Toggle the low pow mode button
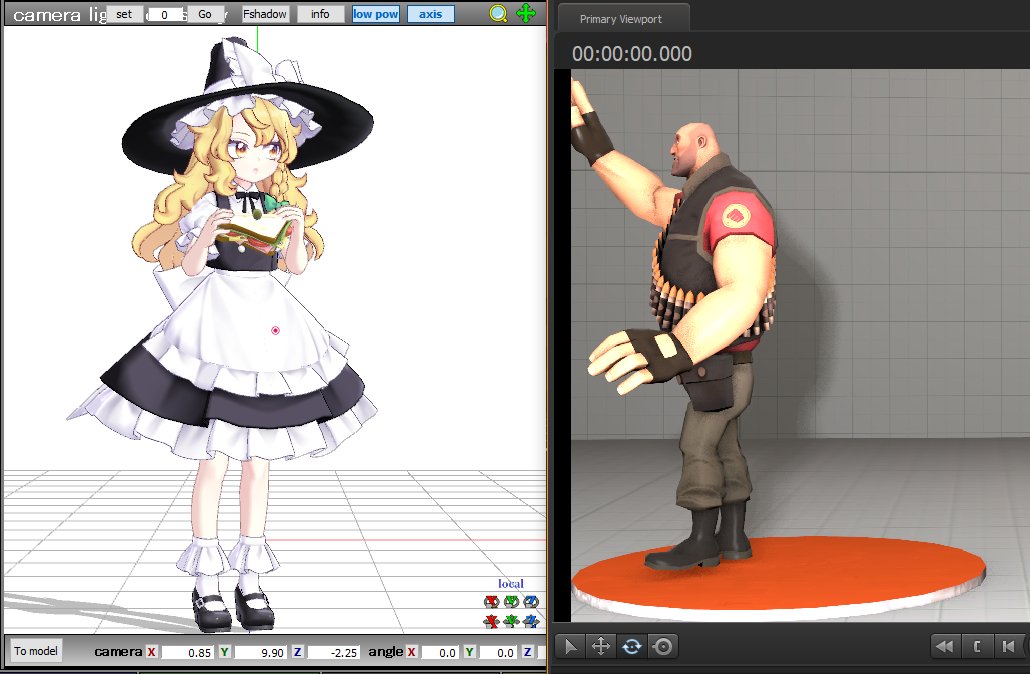 pos(376,14)
